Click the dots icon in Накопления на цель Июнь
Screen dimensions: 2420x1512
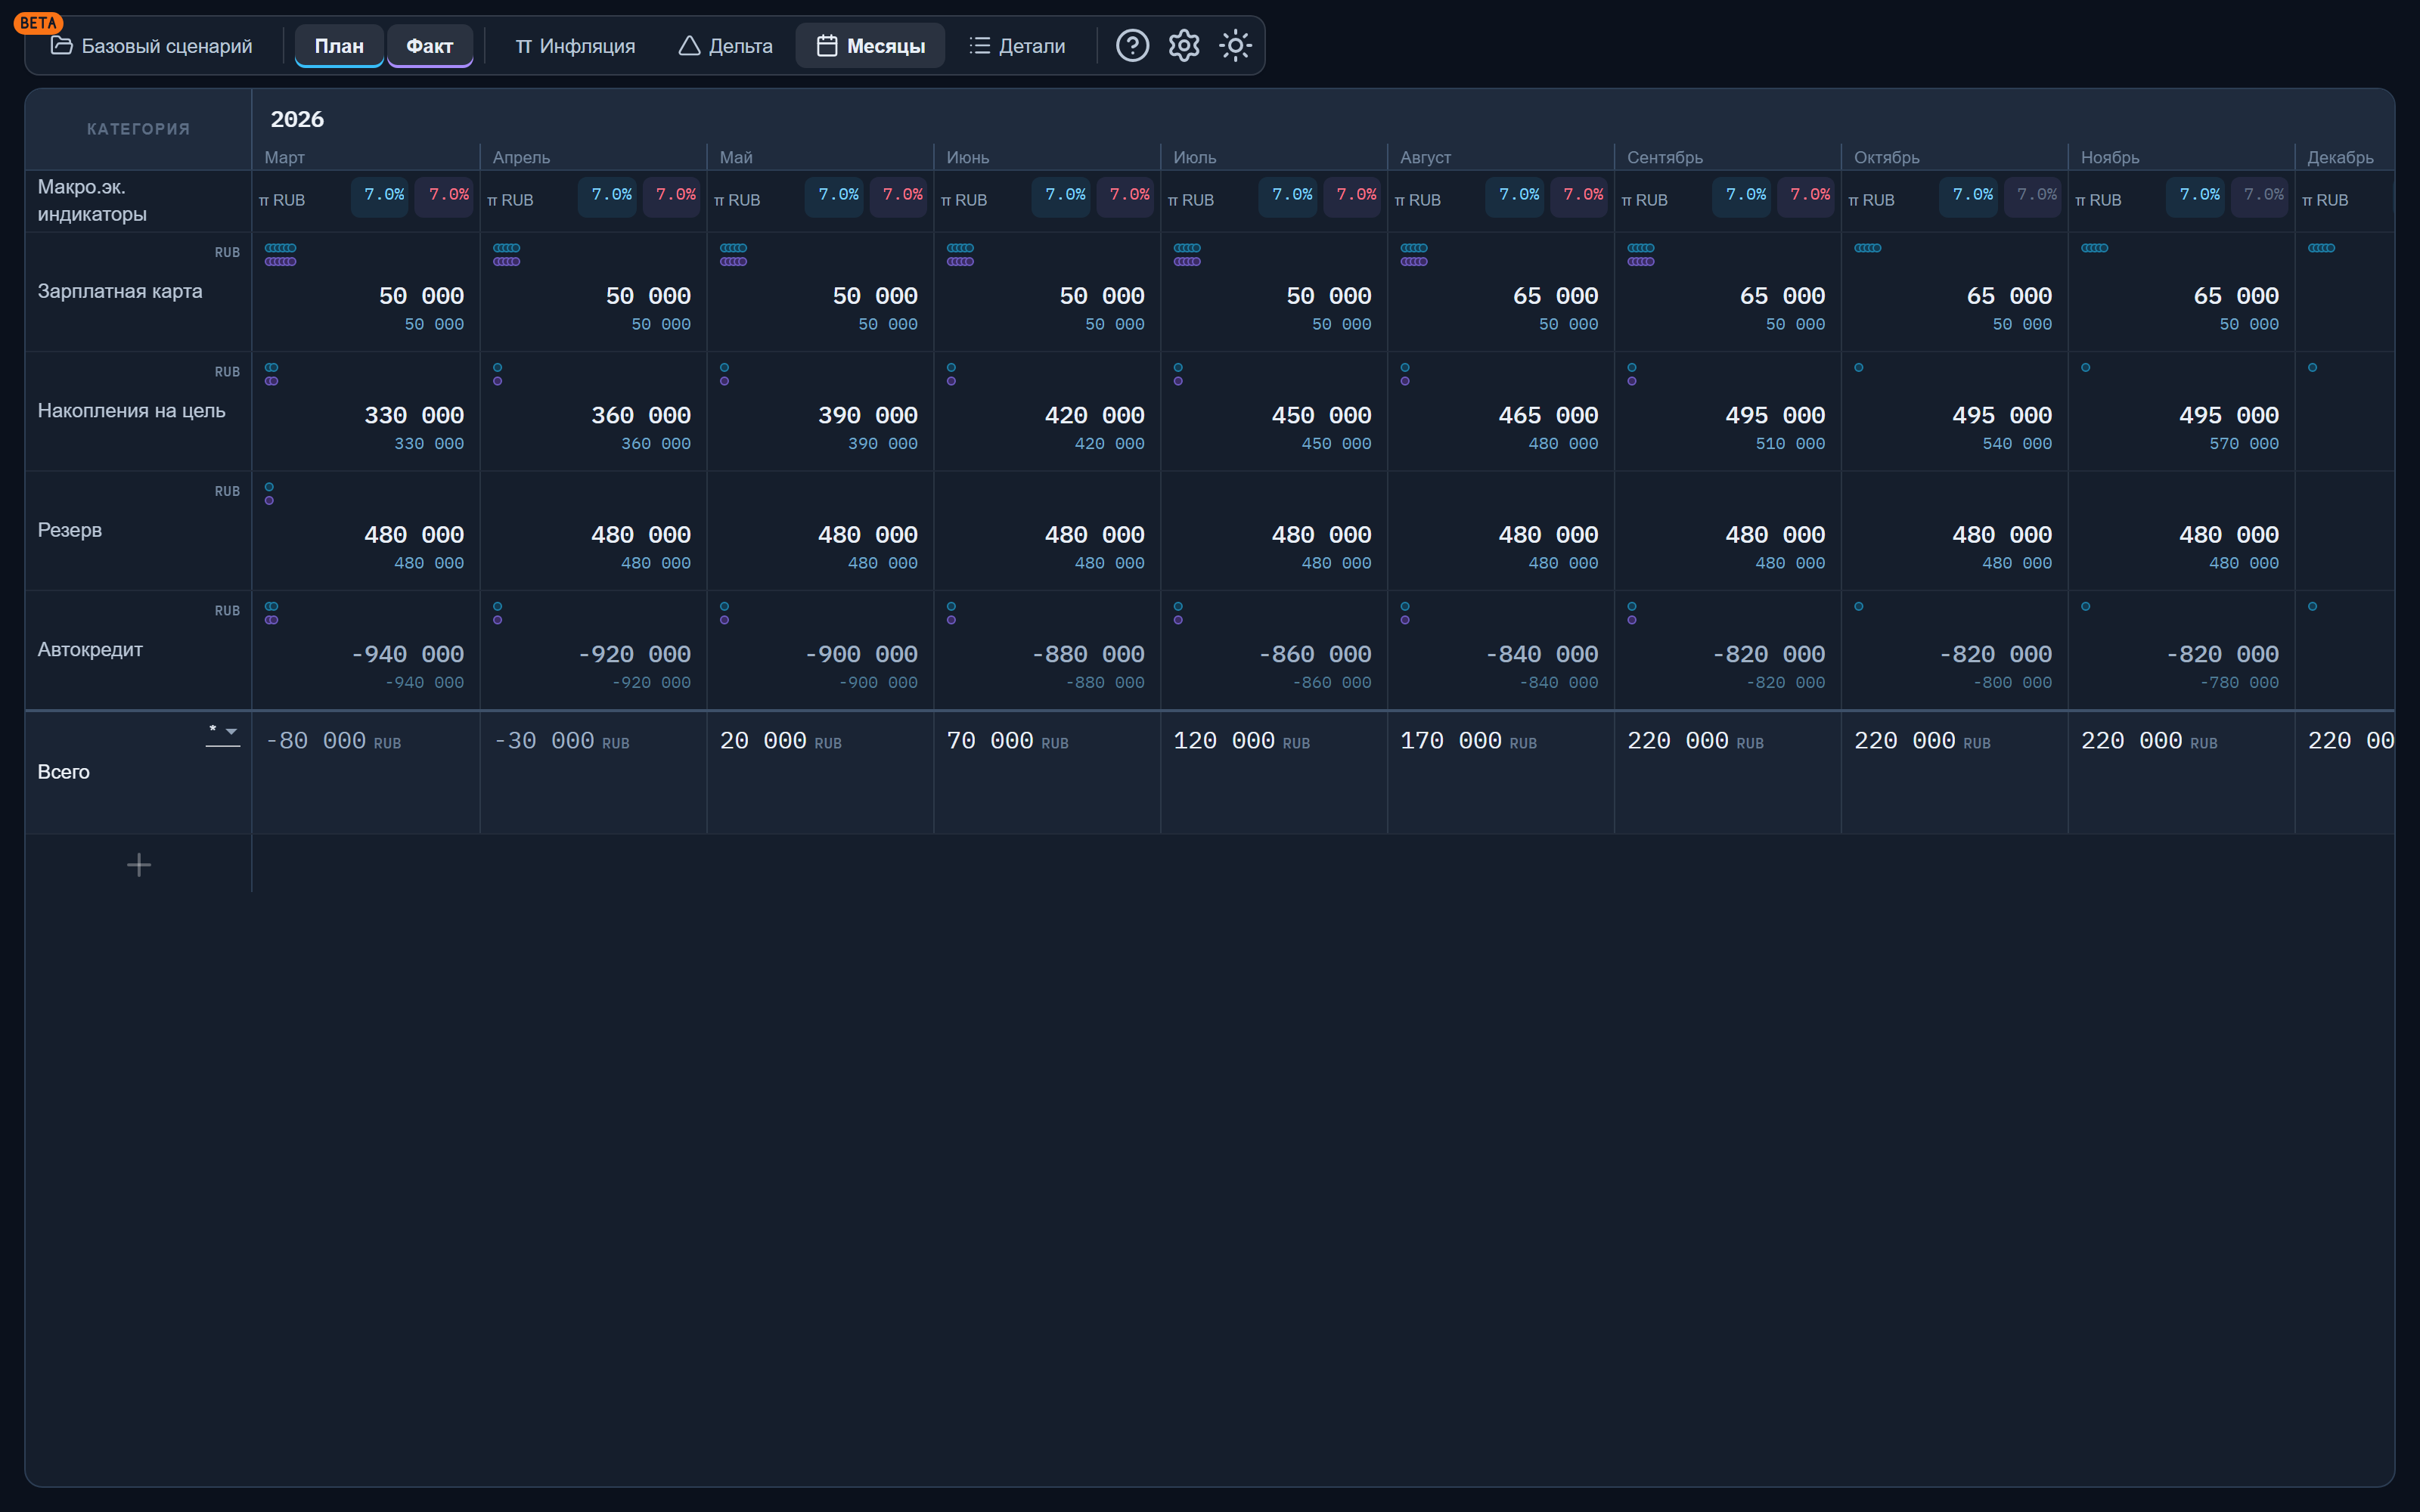[951, 374]
